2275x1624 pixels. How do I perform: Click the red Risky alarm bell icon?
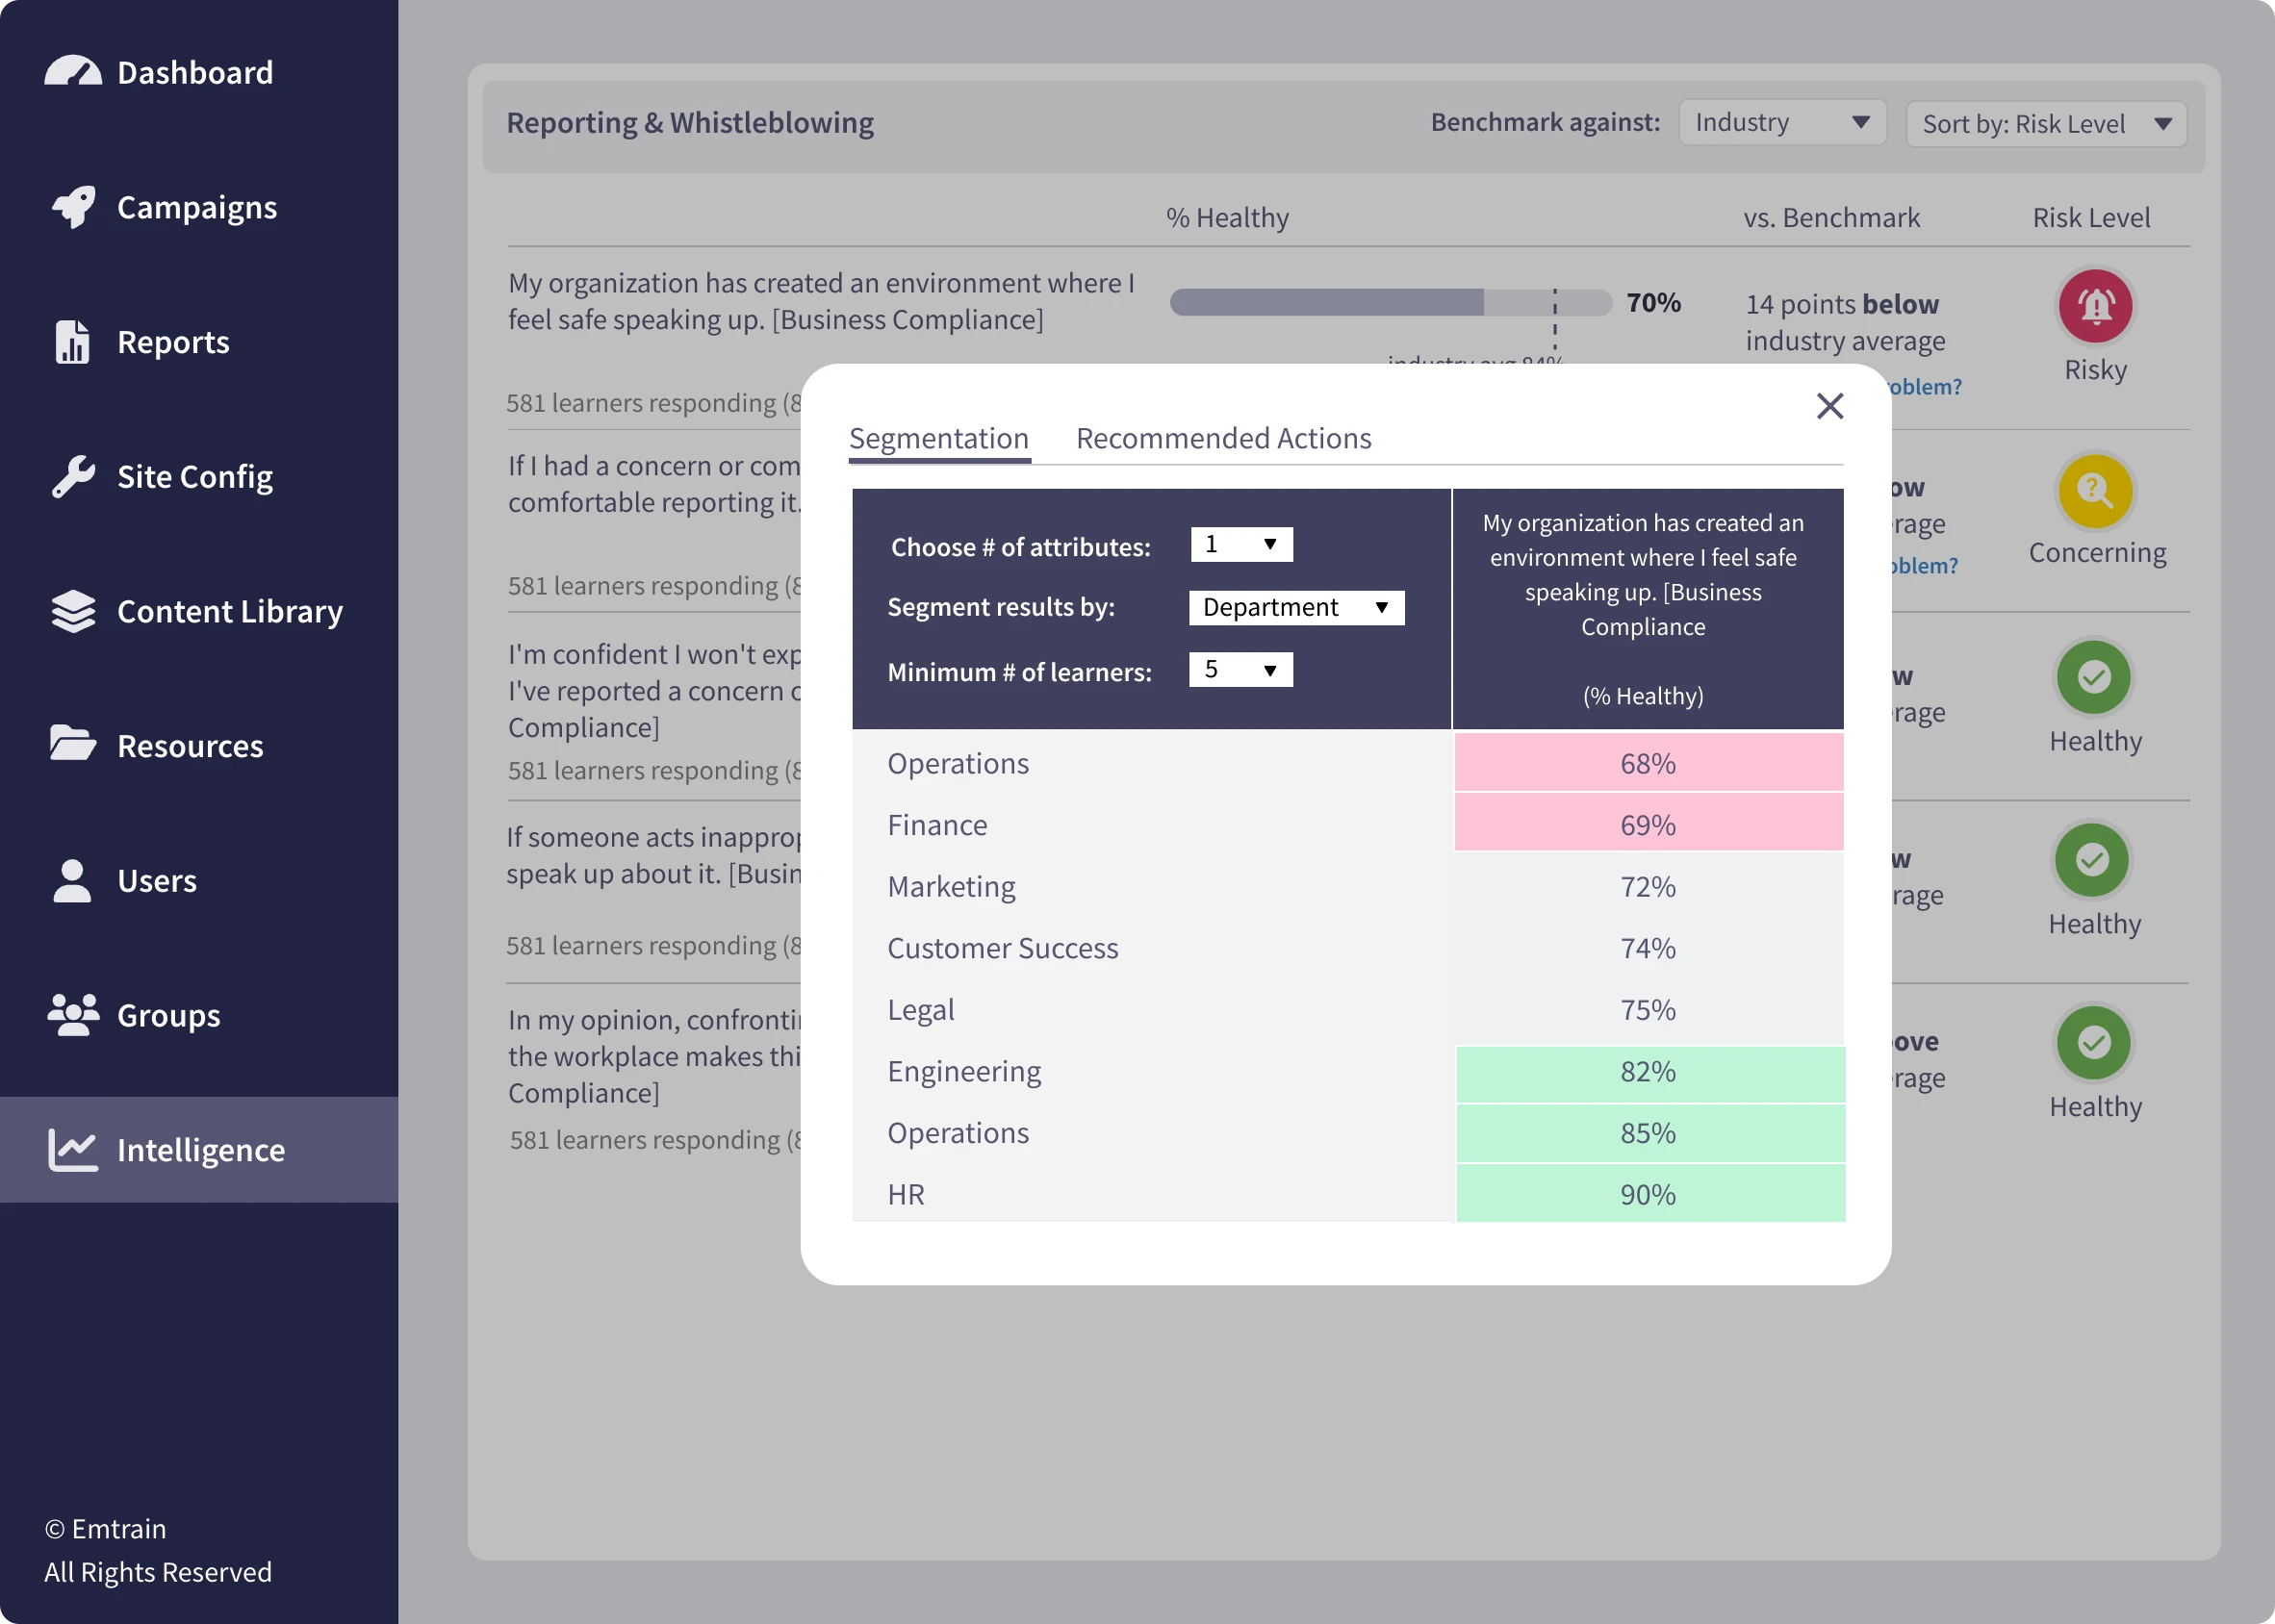pyautogui.click(x=2095, y=305)
